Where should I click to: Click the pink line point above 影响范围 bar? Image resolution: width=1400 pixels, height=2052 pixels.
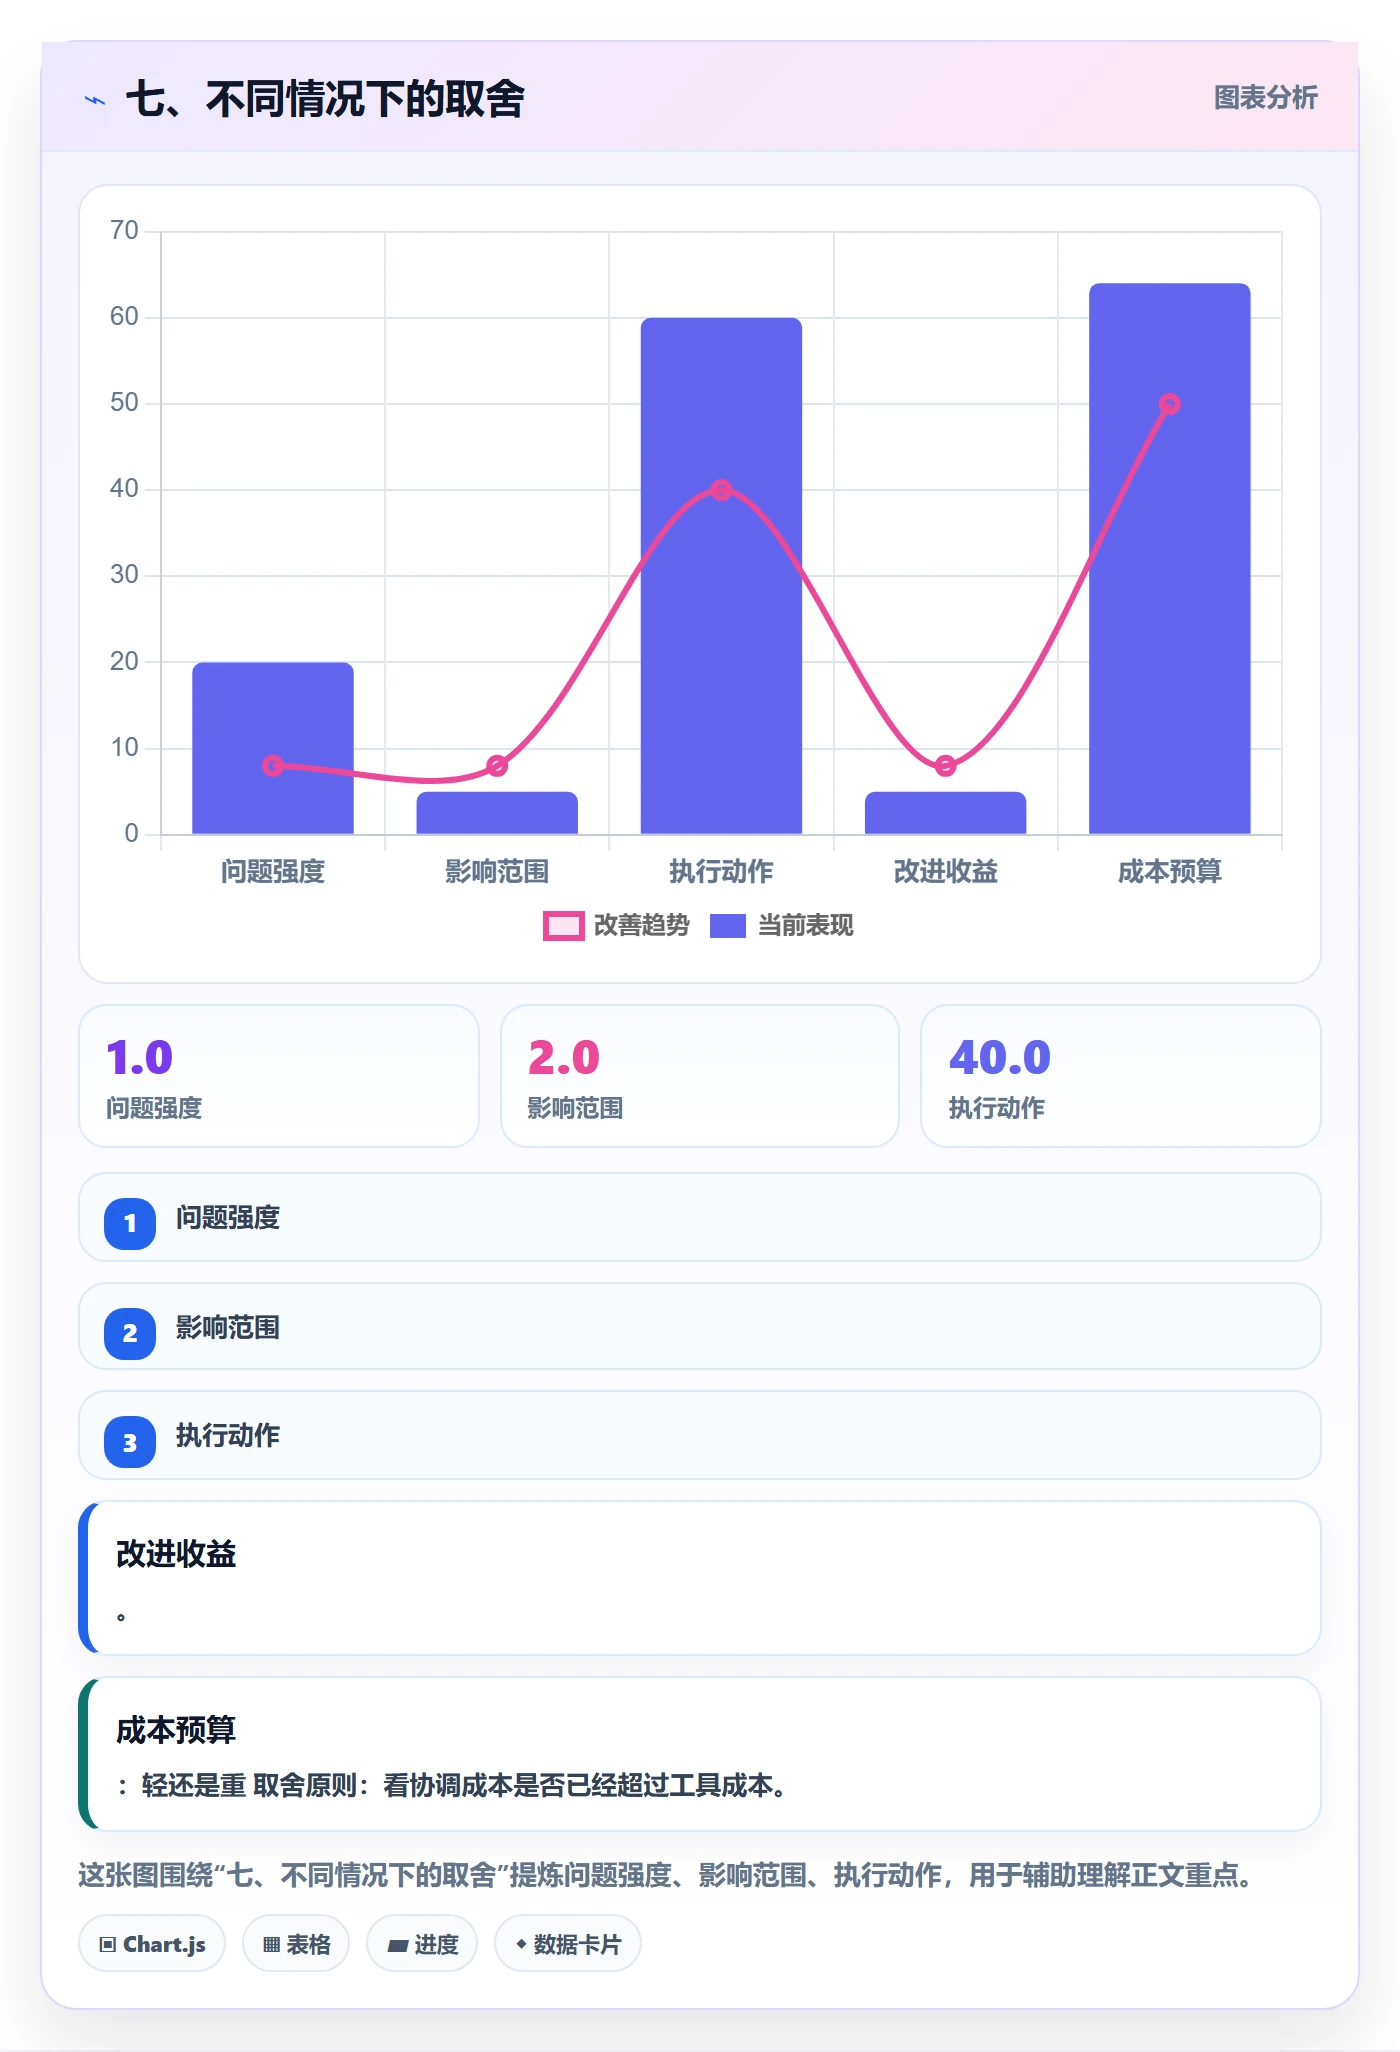coord(497,766)
